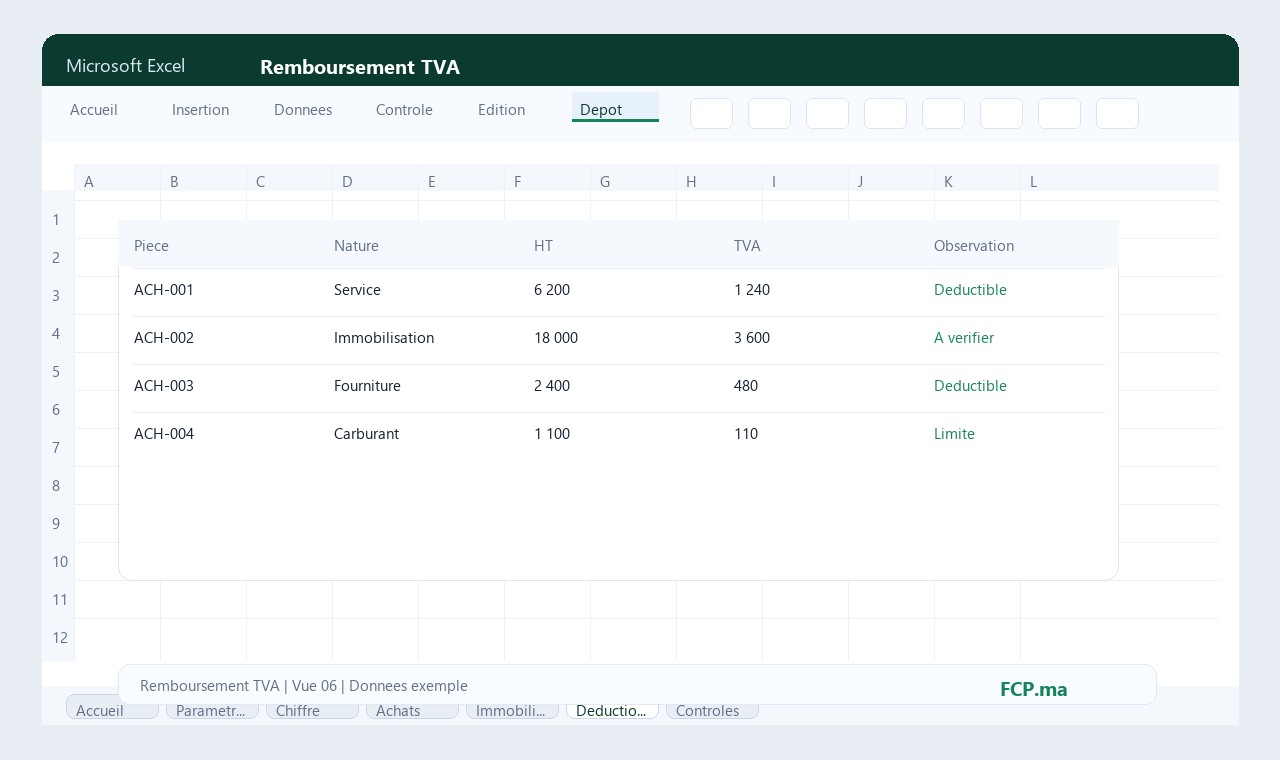The image size is (1280, 760).
Task: Click the Observation column heading
Action: [974, 246]
